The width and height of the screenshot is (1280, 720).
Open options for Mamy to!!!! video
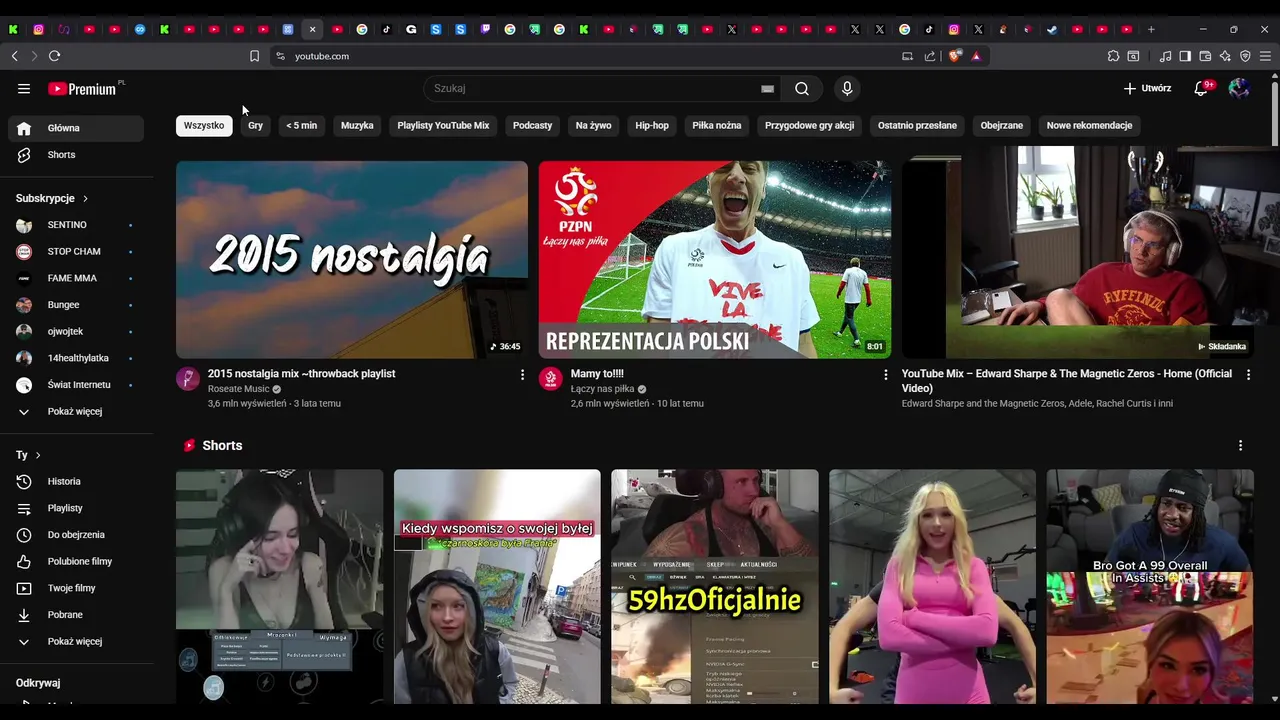(x=885, y=375)
